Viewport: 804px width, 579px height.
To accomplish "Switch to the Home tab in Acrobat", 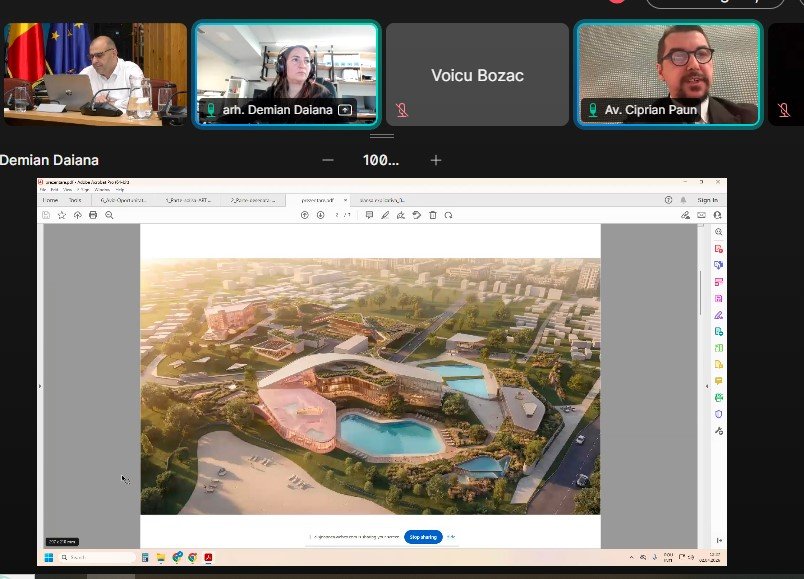I will point(50,200).
